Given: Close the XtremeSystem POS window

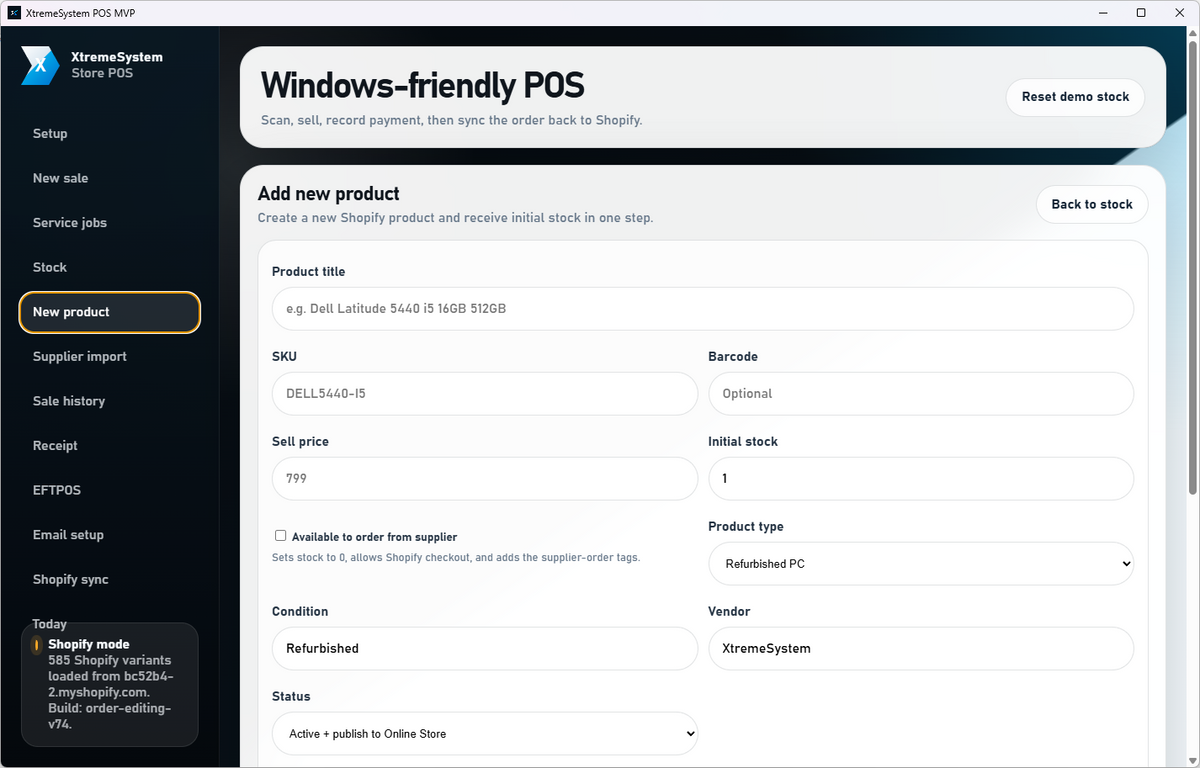Looking at the screenshot, I should [1181, 13].
